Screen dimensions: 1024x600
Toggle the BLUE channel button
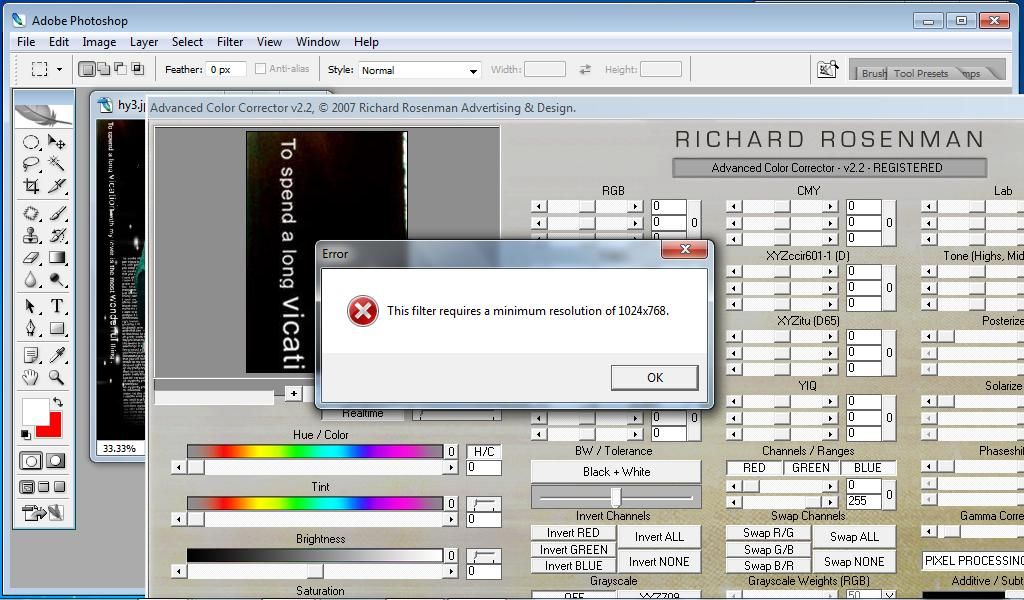click(867, 468)
